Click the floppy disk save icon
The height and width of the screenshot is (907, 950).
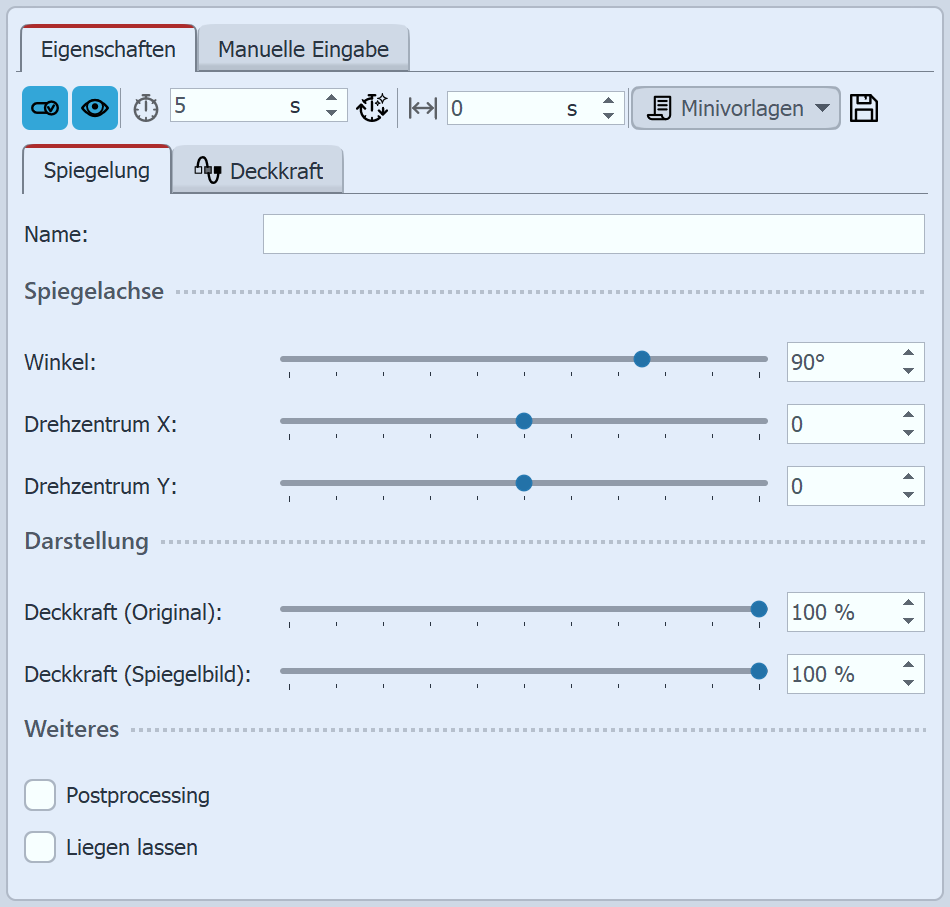[x=864, y=108]
